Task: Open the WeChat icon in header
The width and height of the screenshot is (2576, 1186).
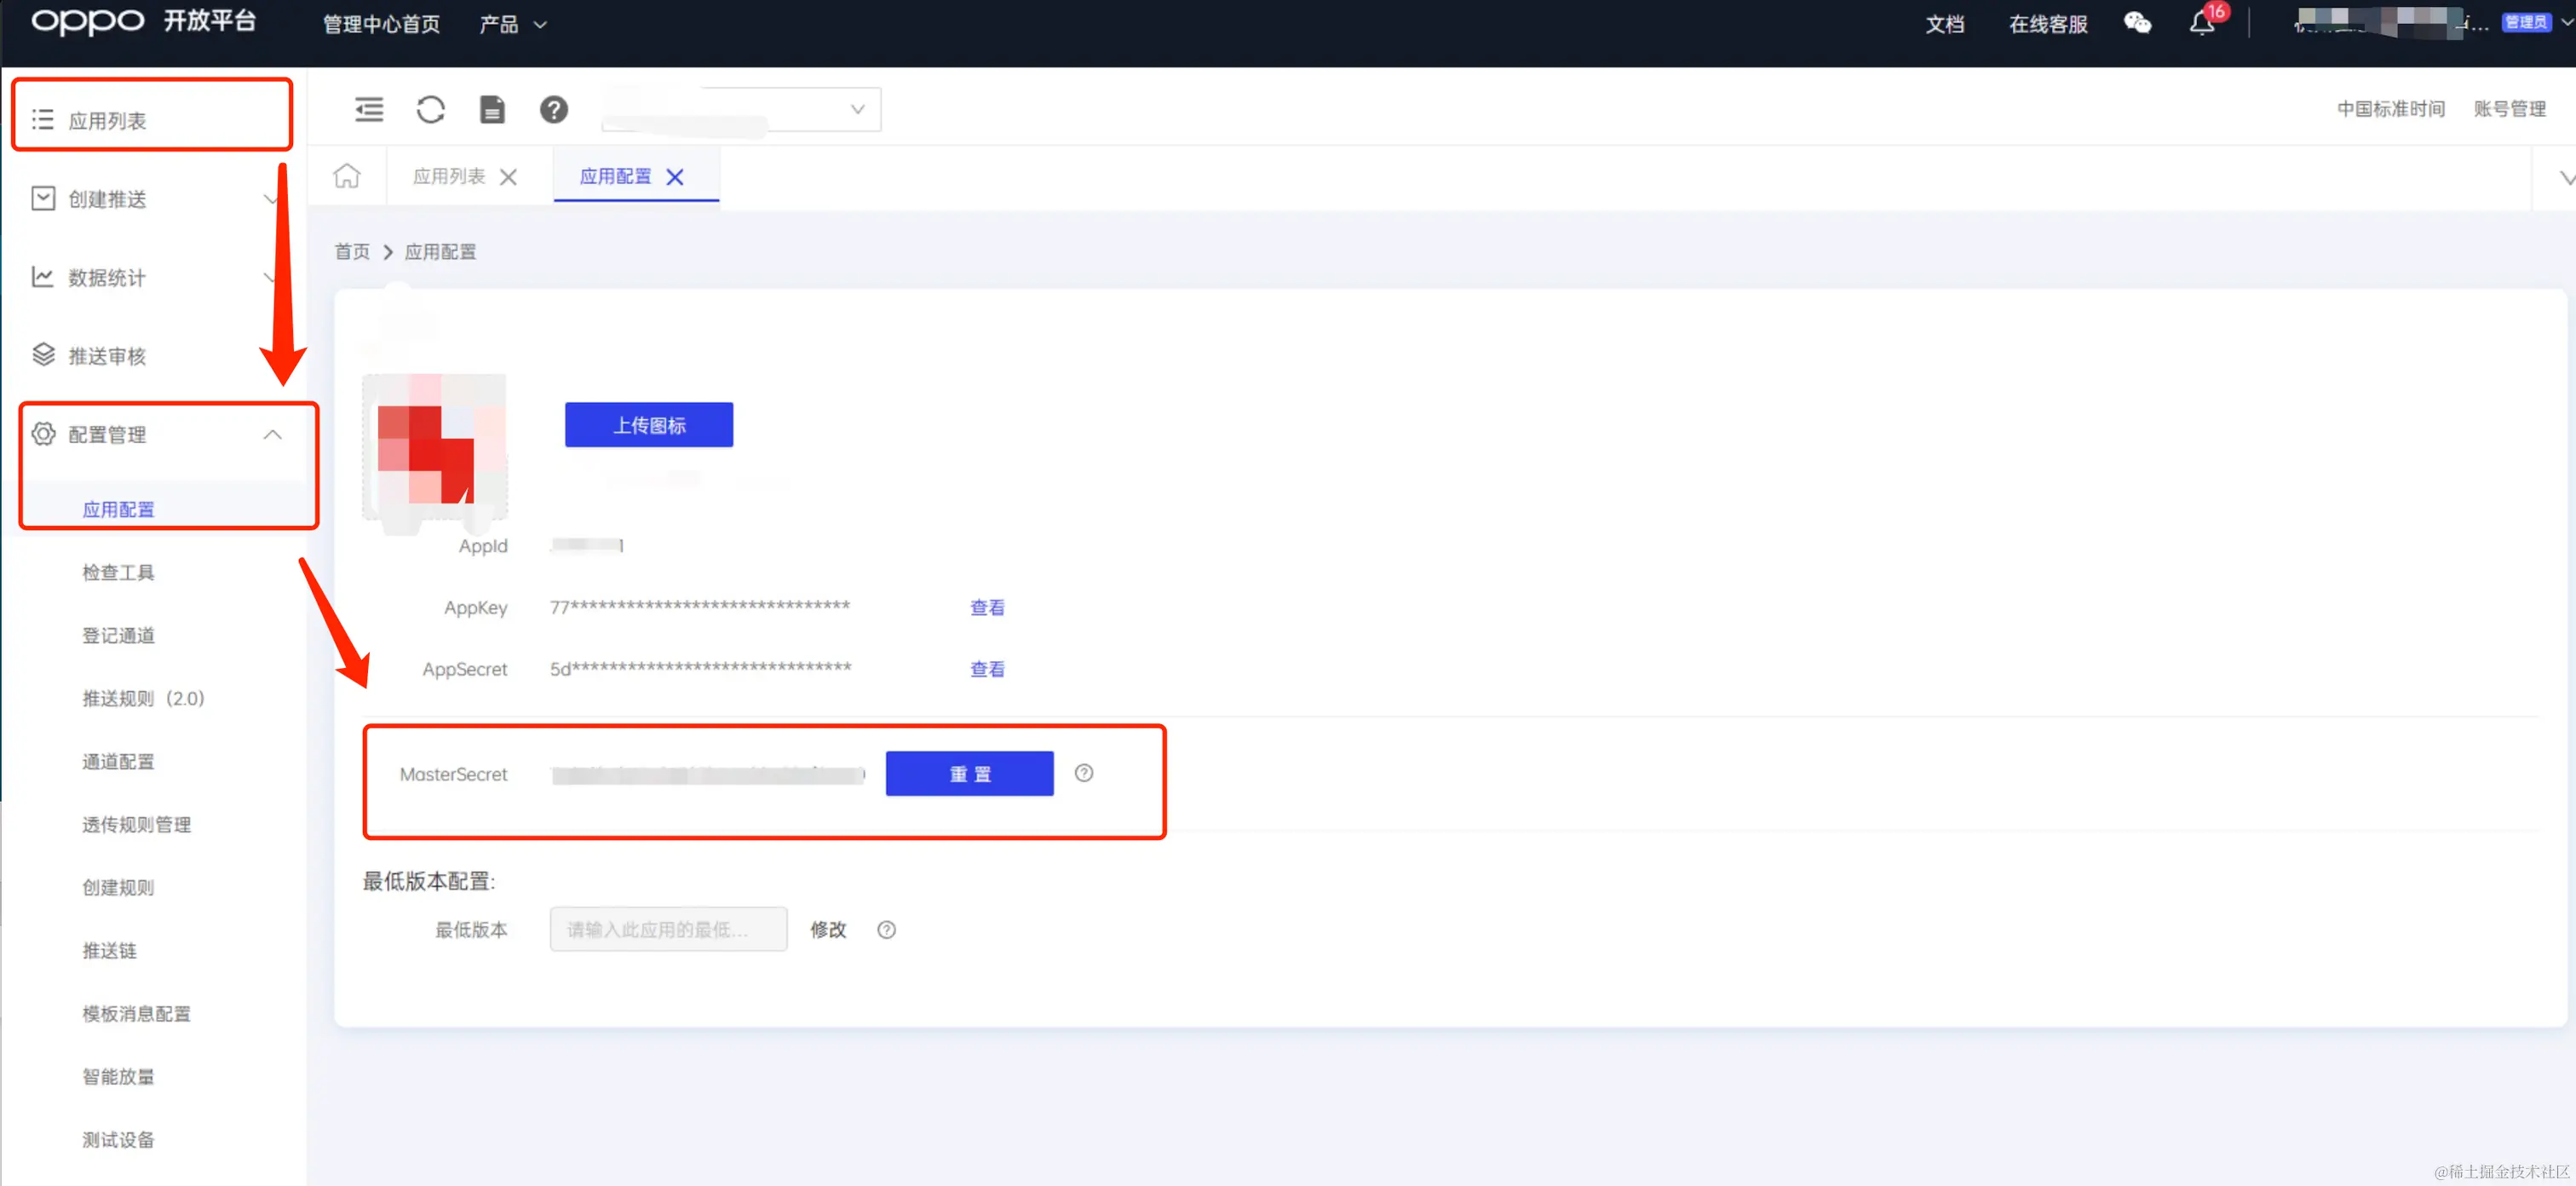Action: [x=2137, y=23]
